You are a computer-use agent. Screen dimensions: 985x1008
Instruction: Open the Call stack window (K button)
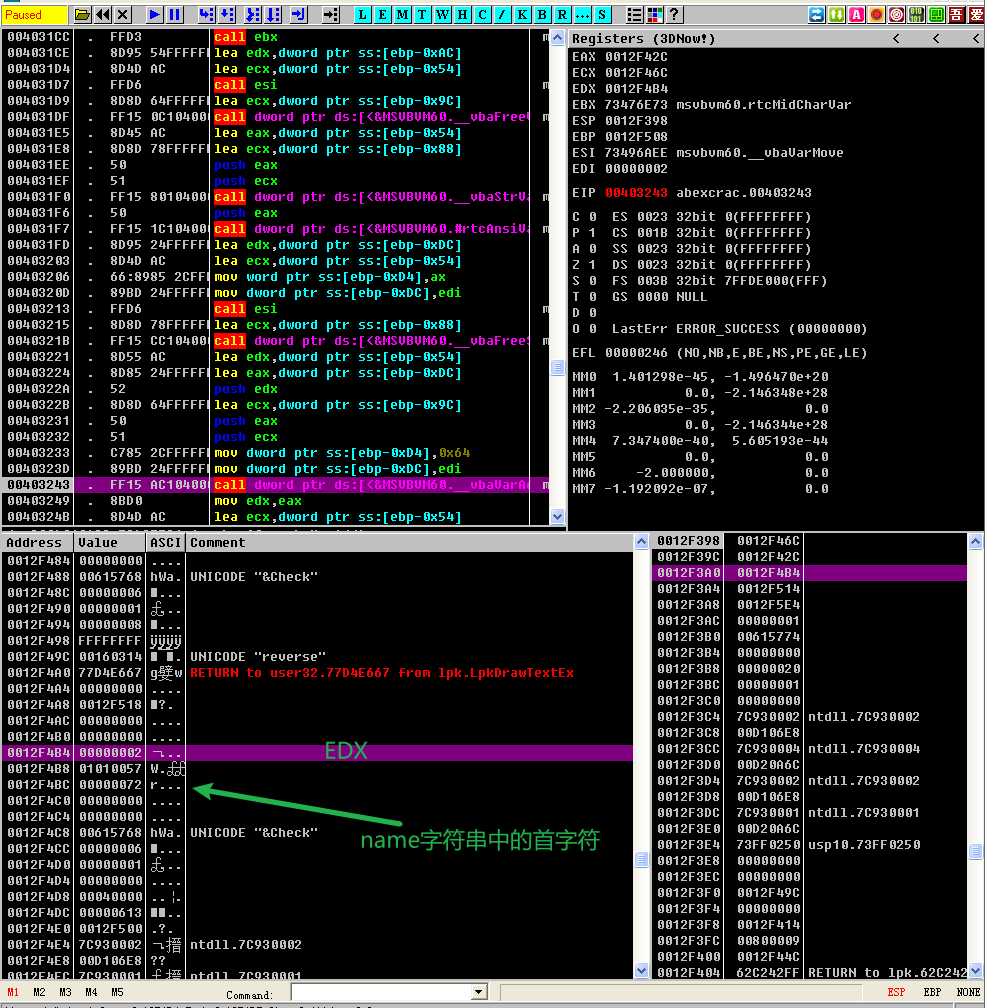pyautogui.click(x=522, y=14)
